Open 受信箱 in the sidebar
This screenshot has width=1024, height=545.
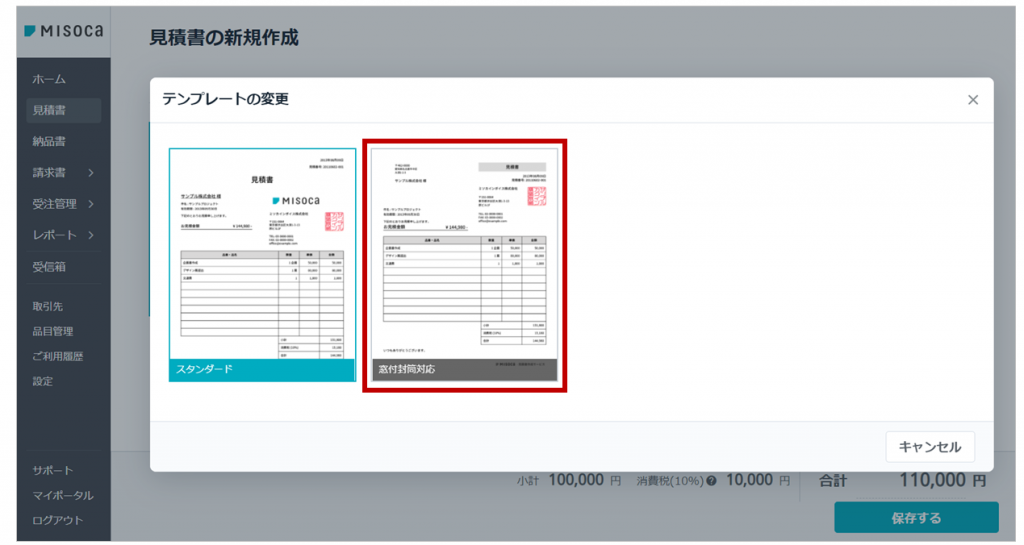pos(49,266)
